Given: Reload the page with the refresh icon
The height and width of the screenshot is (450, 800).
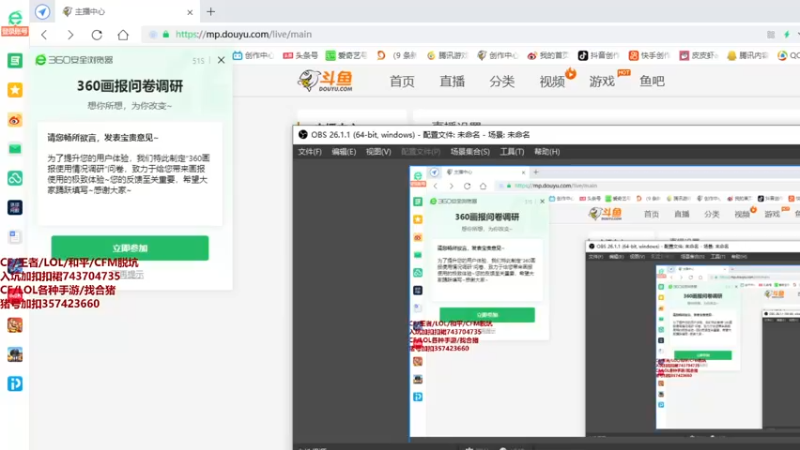Looking at the screenshot, I should click(97, 35).
